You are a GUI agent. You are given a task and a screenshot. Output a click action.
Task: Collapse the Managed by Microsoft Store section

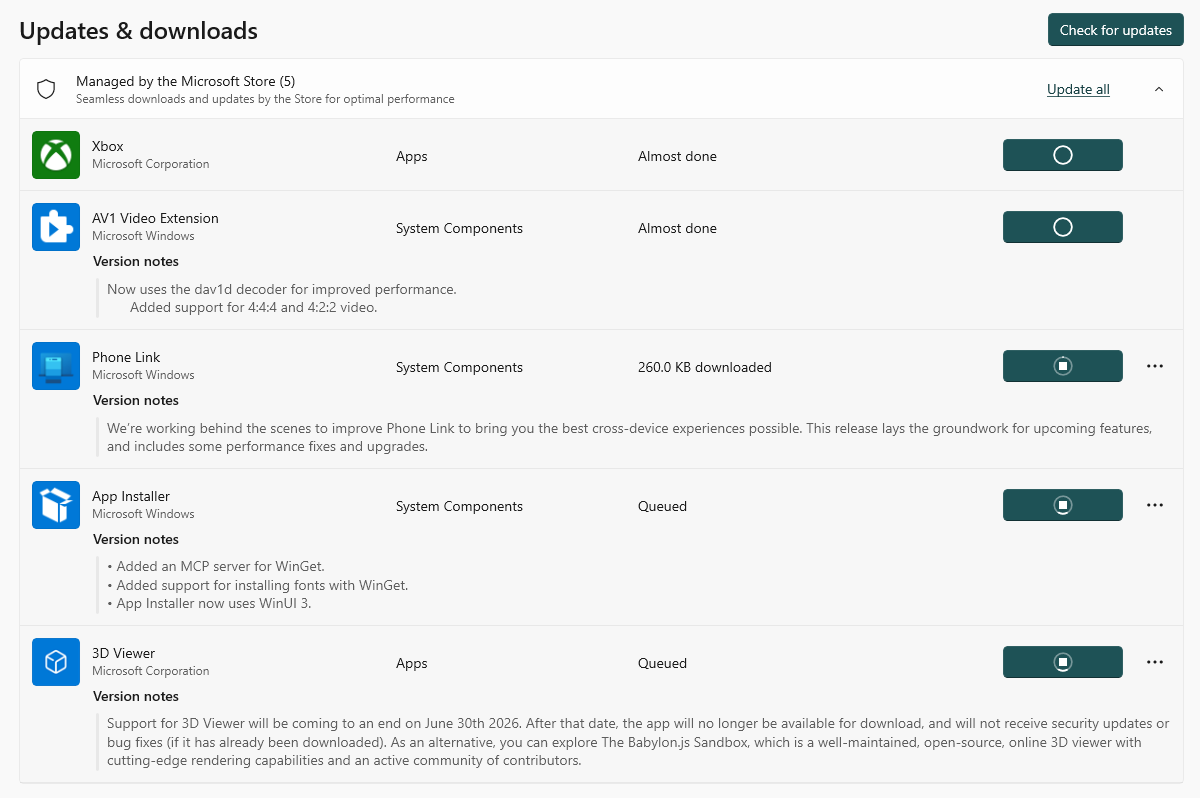point(1159,89)
